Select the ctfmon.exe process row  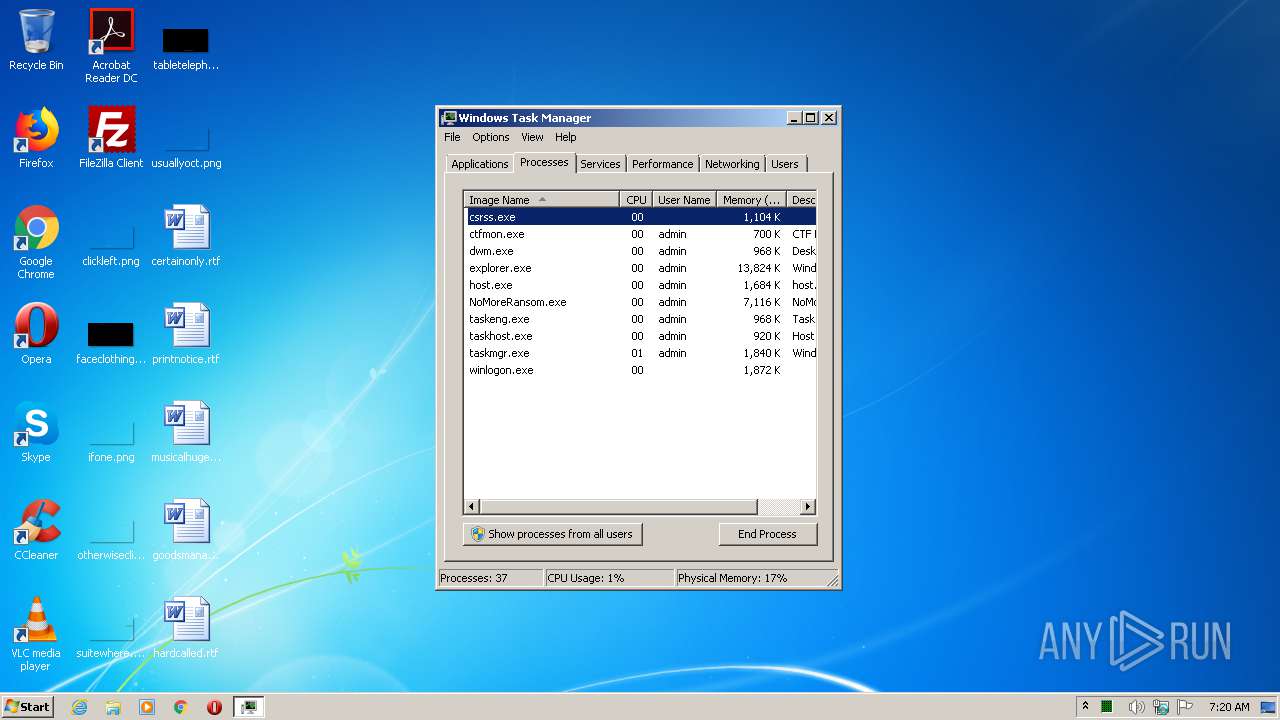[640, 234]
